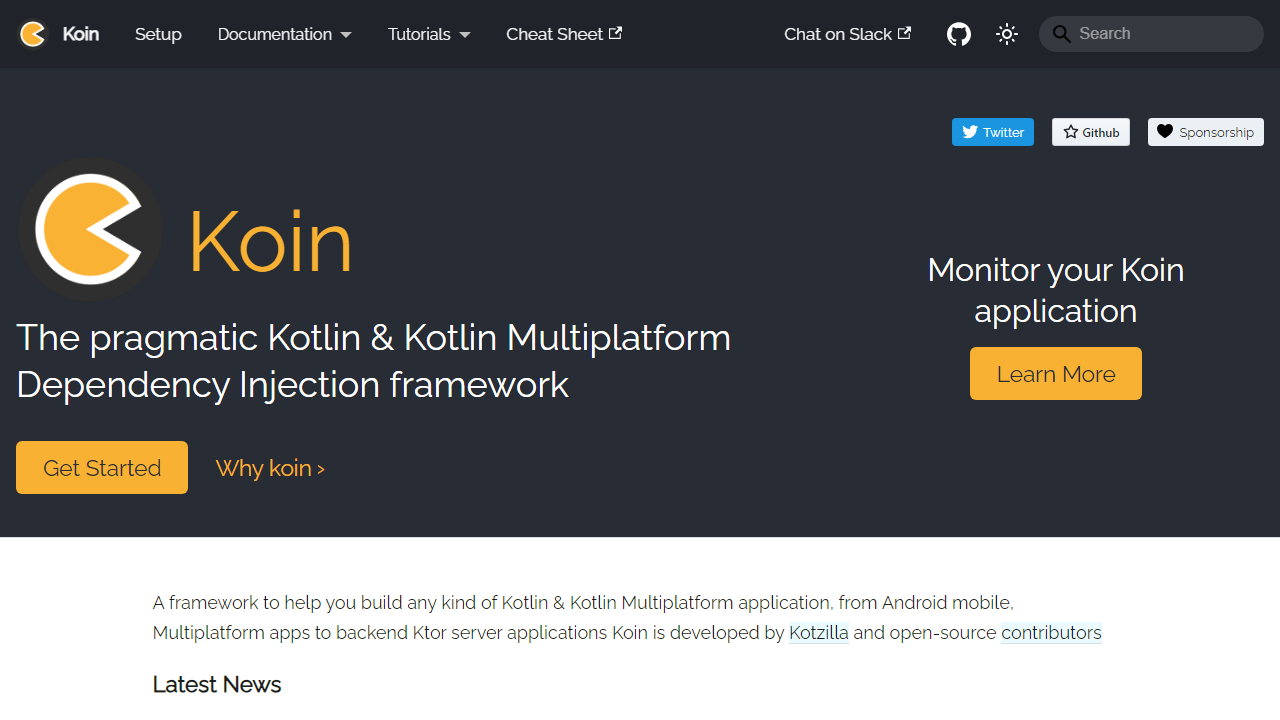This screenshot has height=720, width=1280.
Task: Click the GitHub icon in the navbar
Action: point(958,33)
